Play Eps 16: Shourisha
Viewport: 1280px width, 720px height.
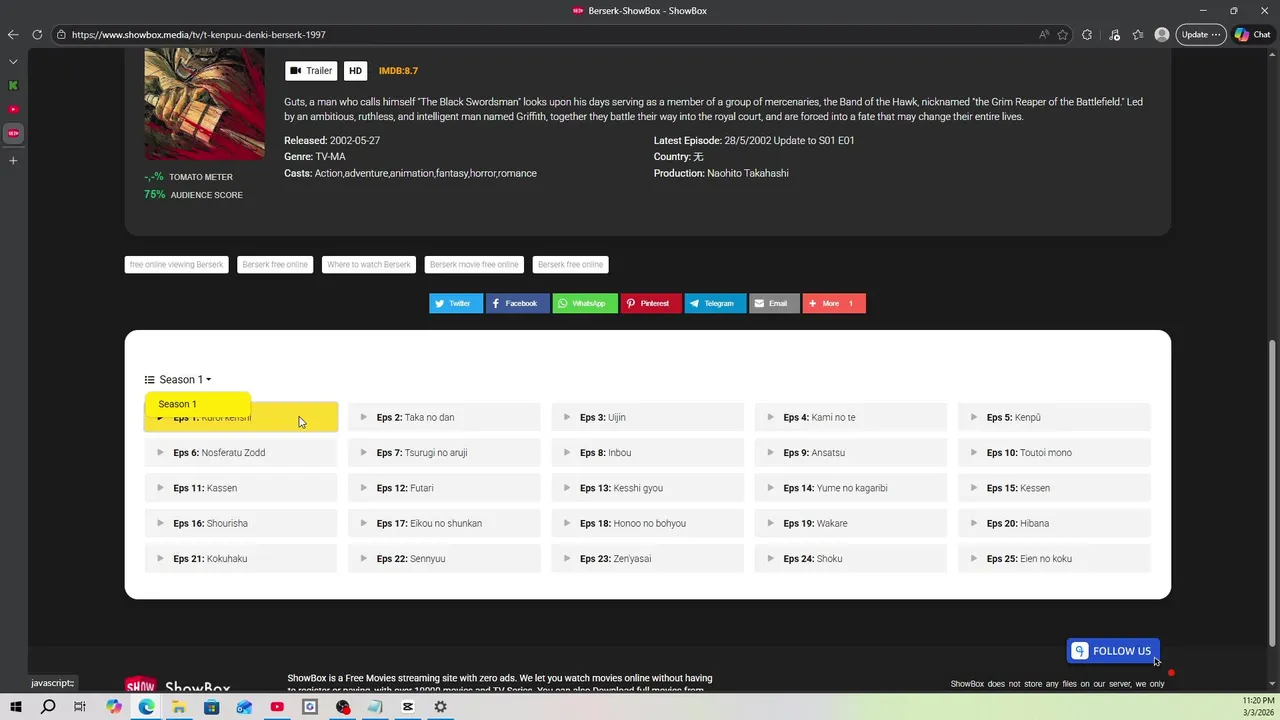pyautogui.click(x=241, y=524)
